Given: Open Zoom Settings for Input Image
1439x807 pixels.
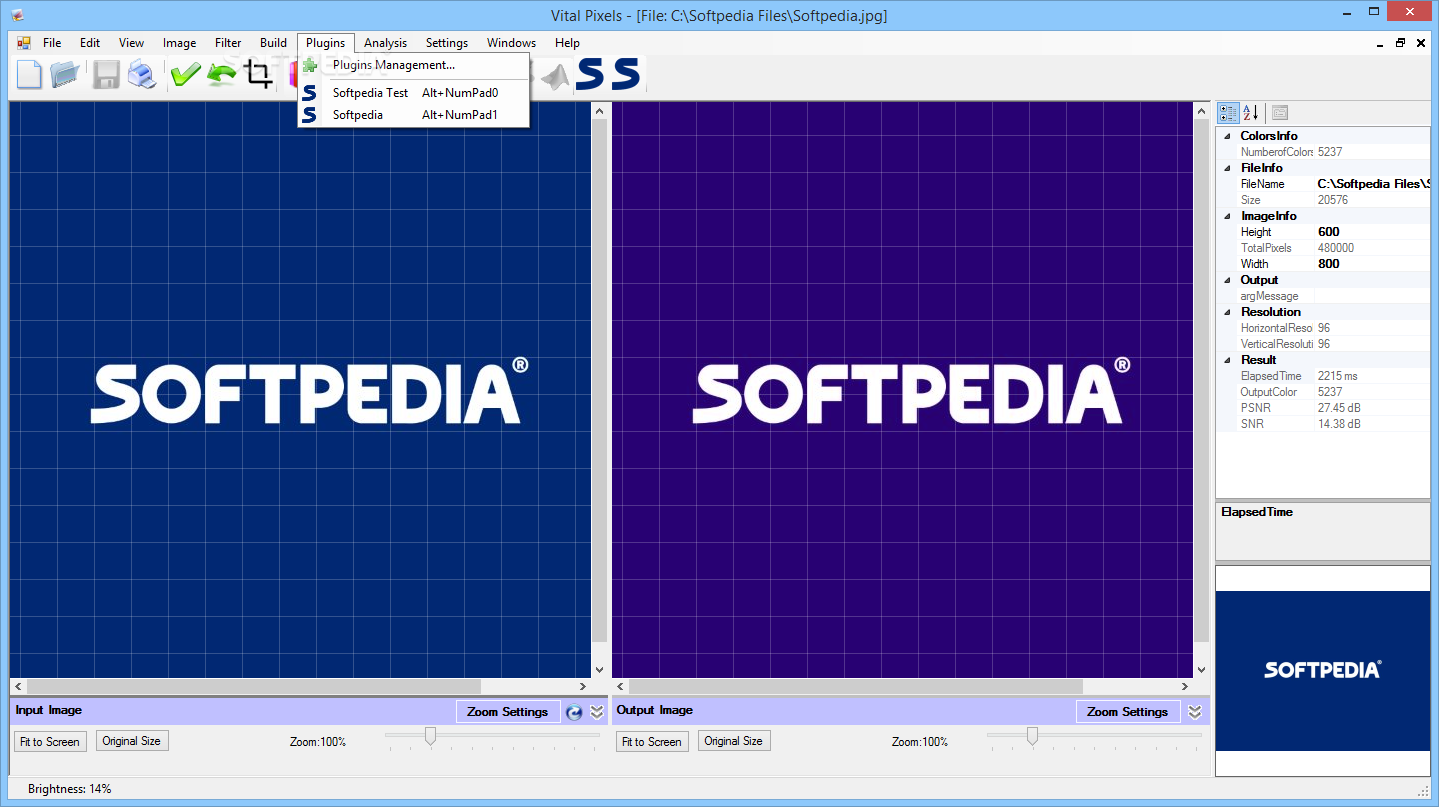Looking at the screenshot, I should 508,712.
